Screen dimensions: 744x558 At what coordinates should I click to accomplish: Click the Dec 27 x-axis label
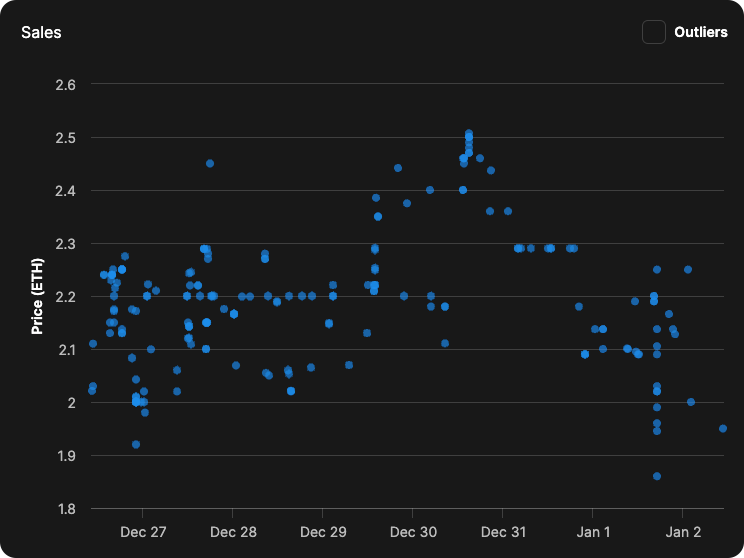(144, 531)
